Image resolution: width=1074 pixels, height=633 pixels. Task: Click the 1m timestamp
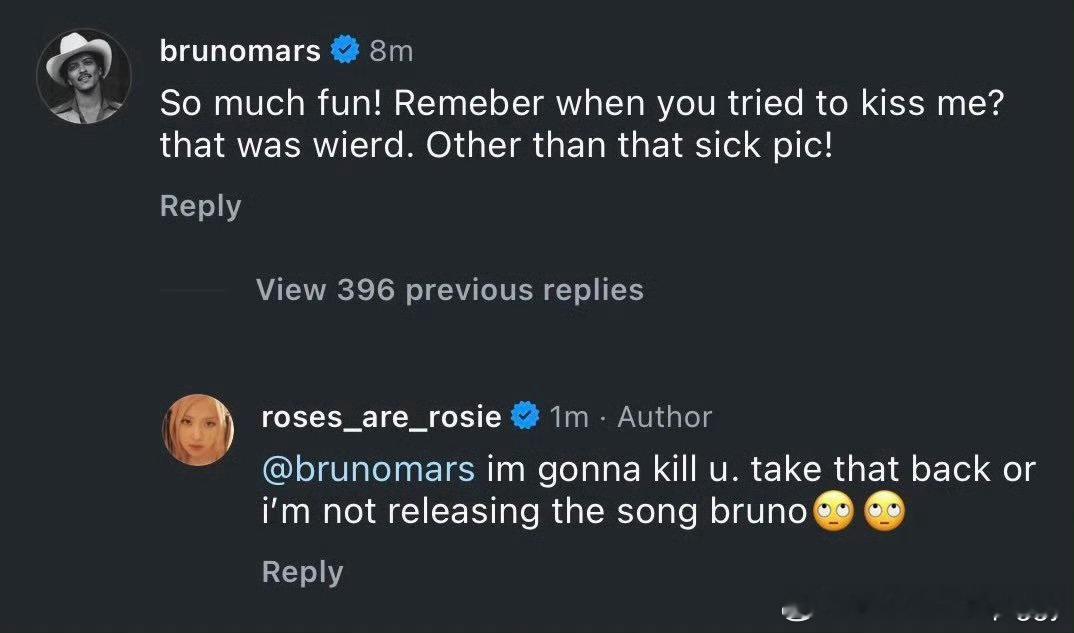(x=569, y=417)
